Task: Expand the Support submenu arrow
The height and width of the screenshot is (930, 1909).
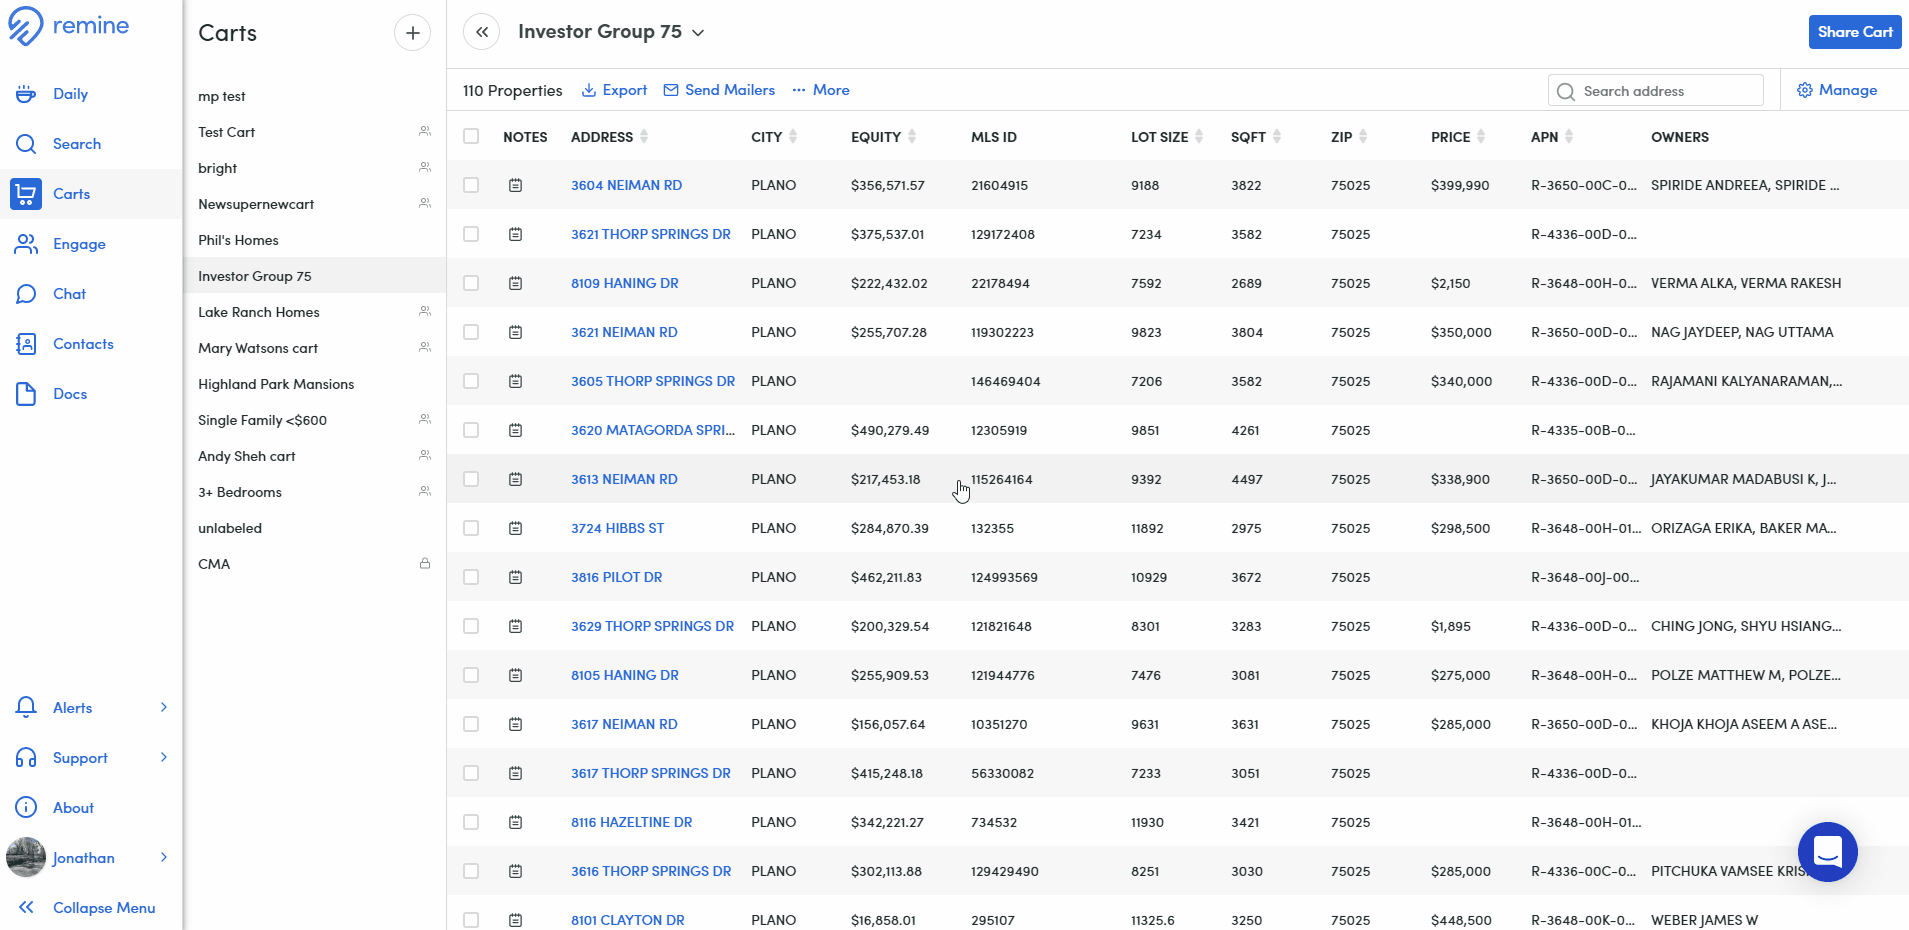Action: (x=164, y=757)
